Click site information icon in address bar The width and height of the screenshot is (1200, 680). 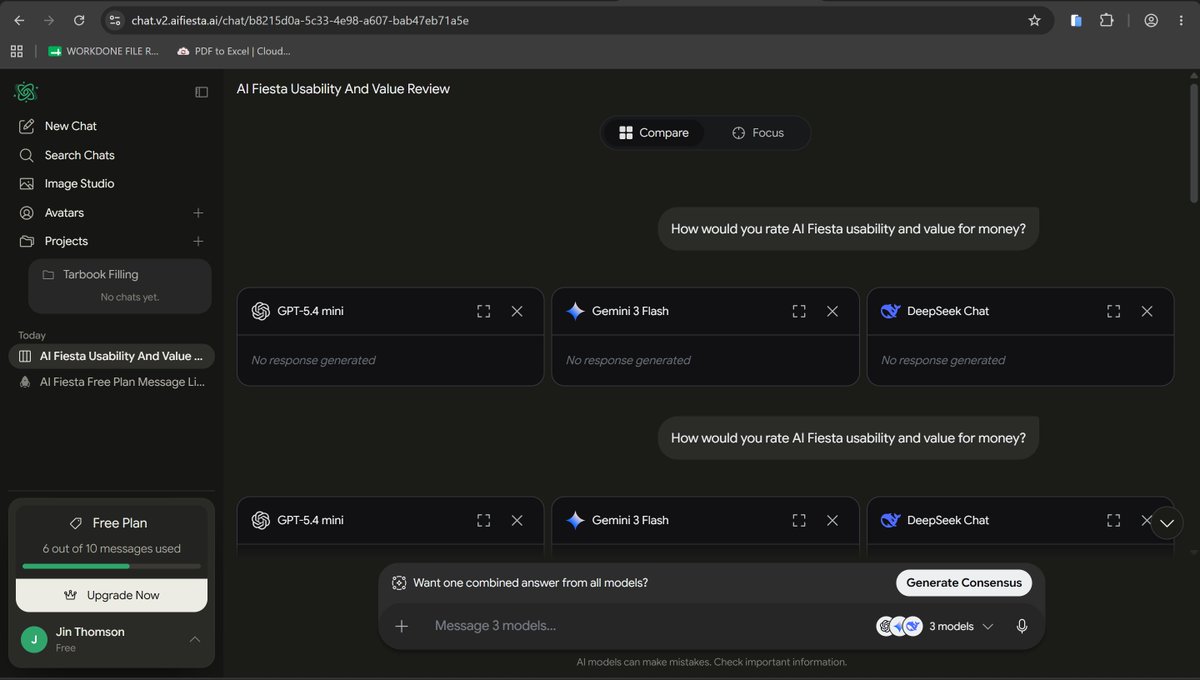(114, 20)
